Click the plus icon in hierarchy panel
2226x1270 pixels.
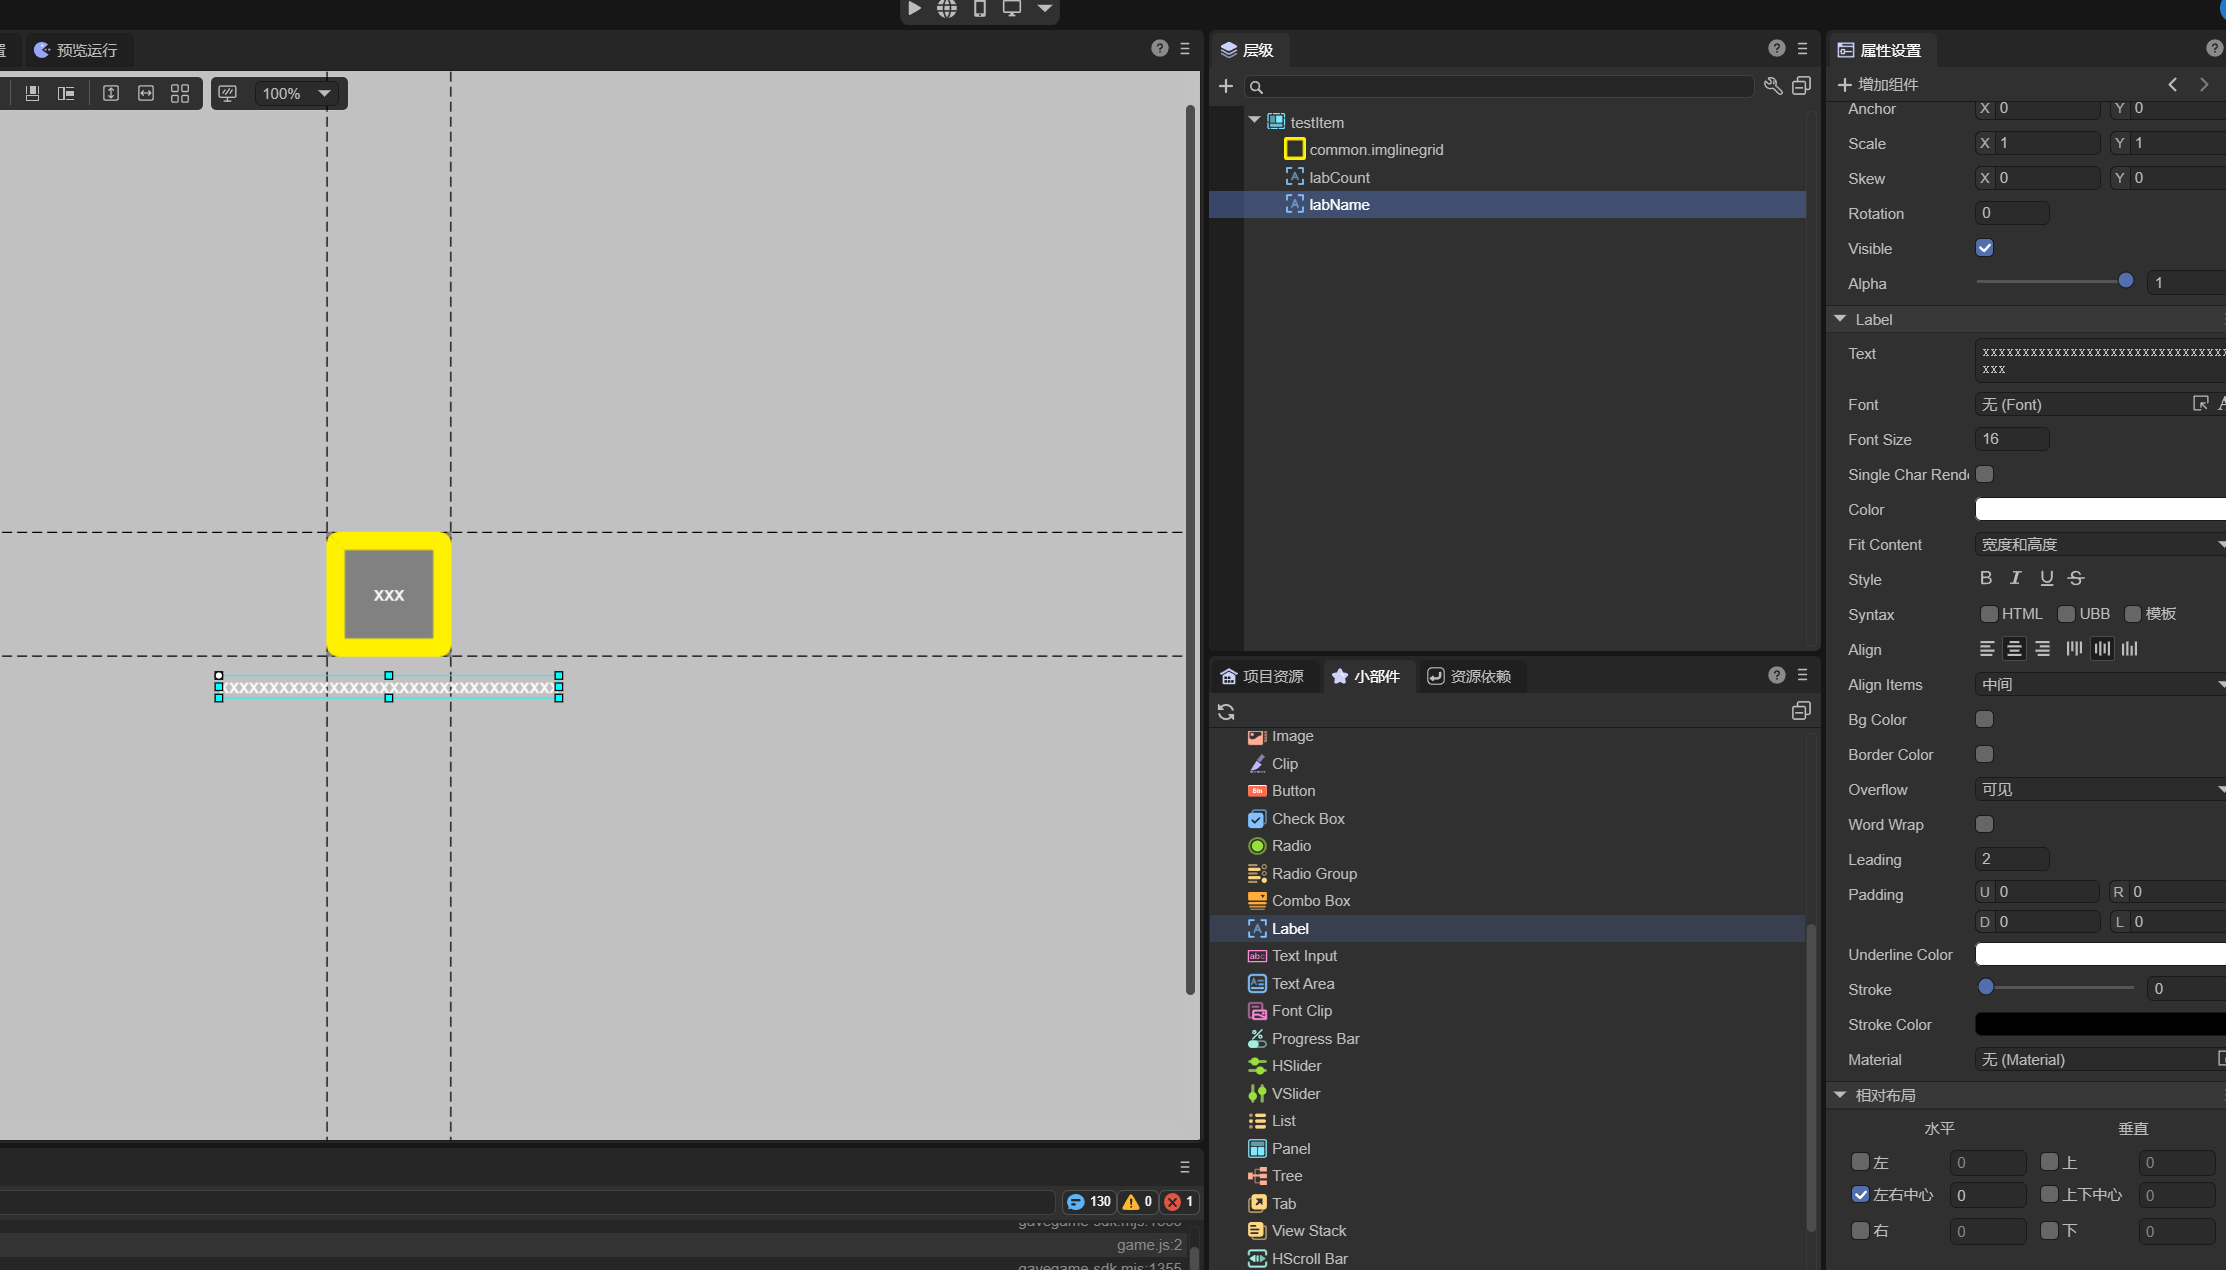click(x=1226, y=86)
